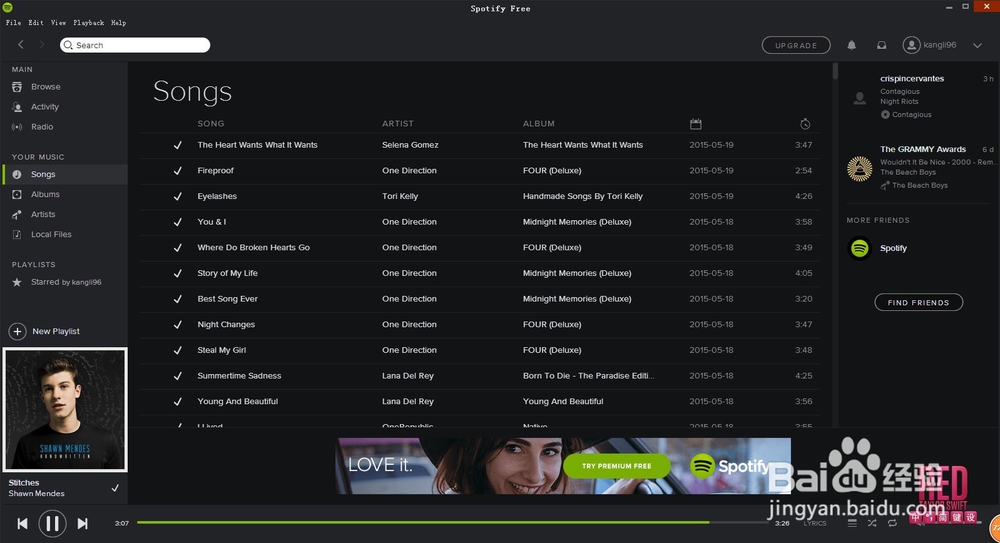Toggle saved checkmark for Stitches now playing

(115, 488)
